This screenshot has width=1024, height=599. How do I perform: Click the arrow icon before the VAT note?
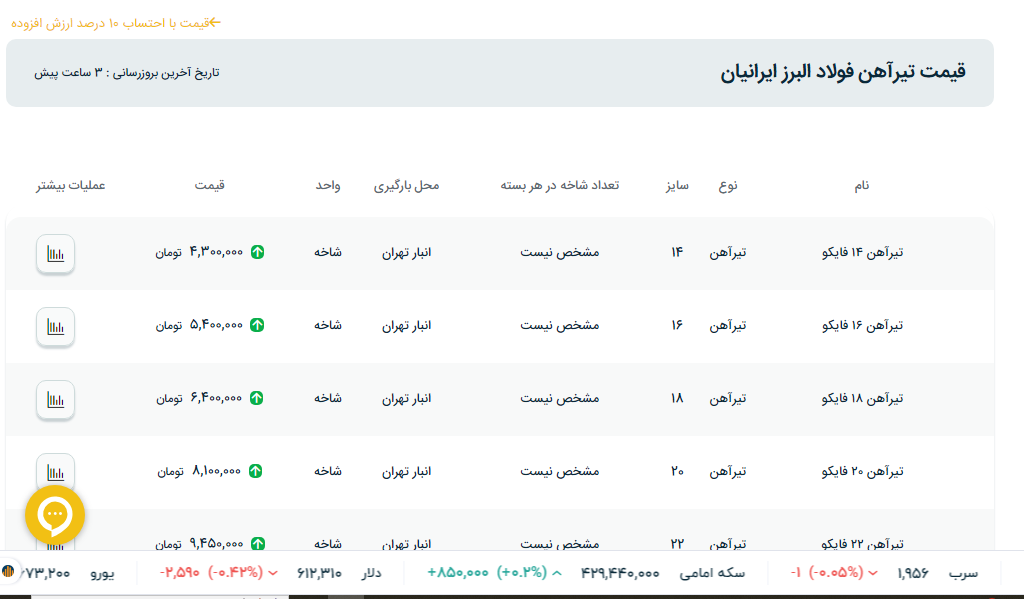(x=213, y=22)
